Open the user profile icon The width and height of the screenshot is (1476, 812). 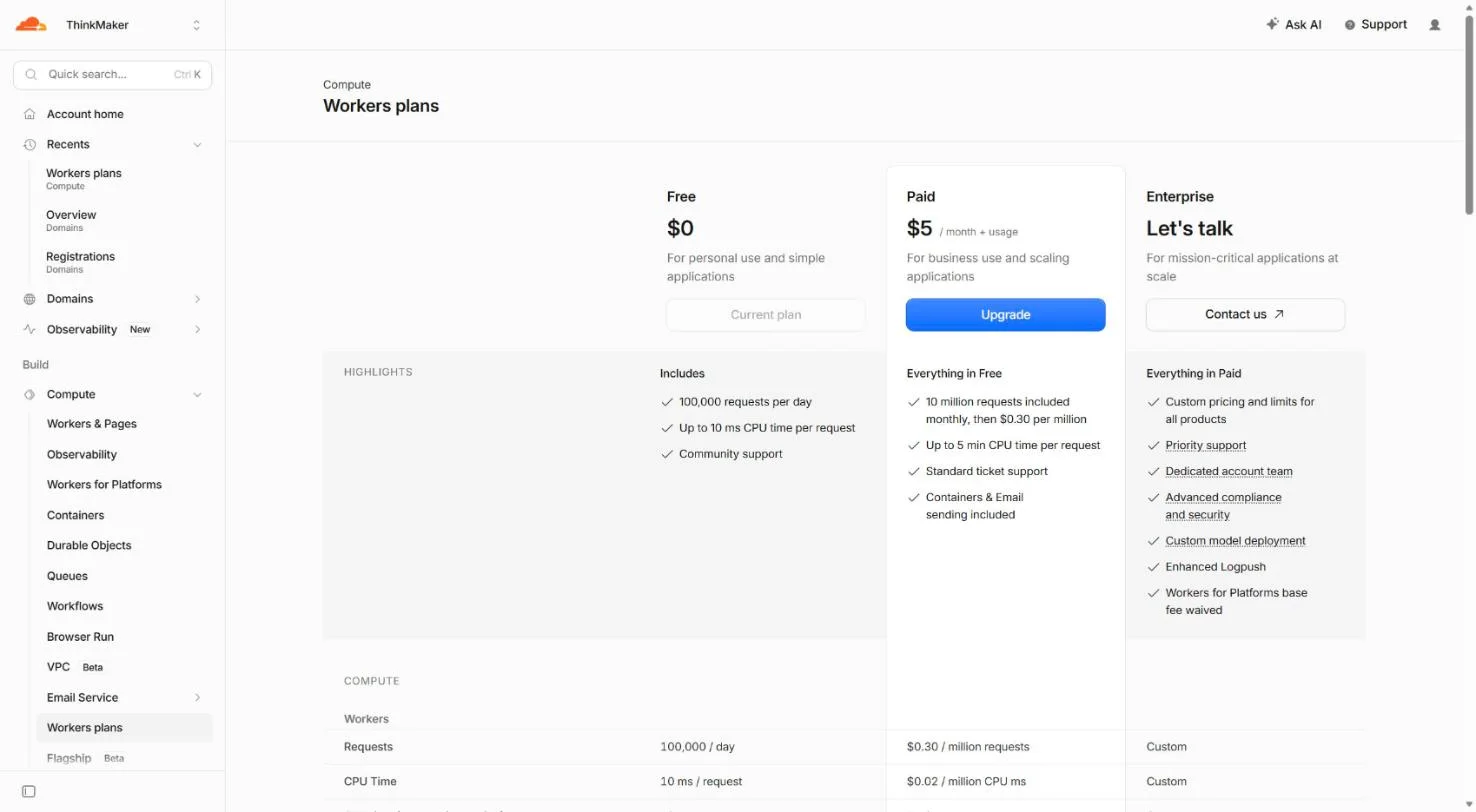point(1435,25)
